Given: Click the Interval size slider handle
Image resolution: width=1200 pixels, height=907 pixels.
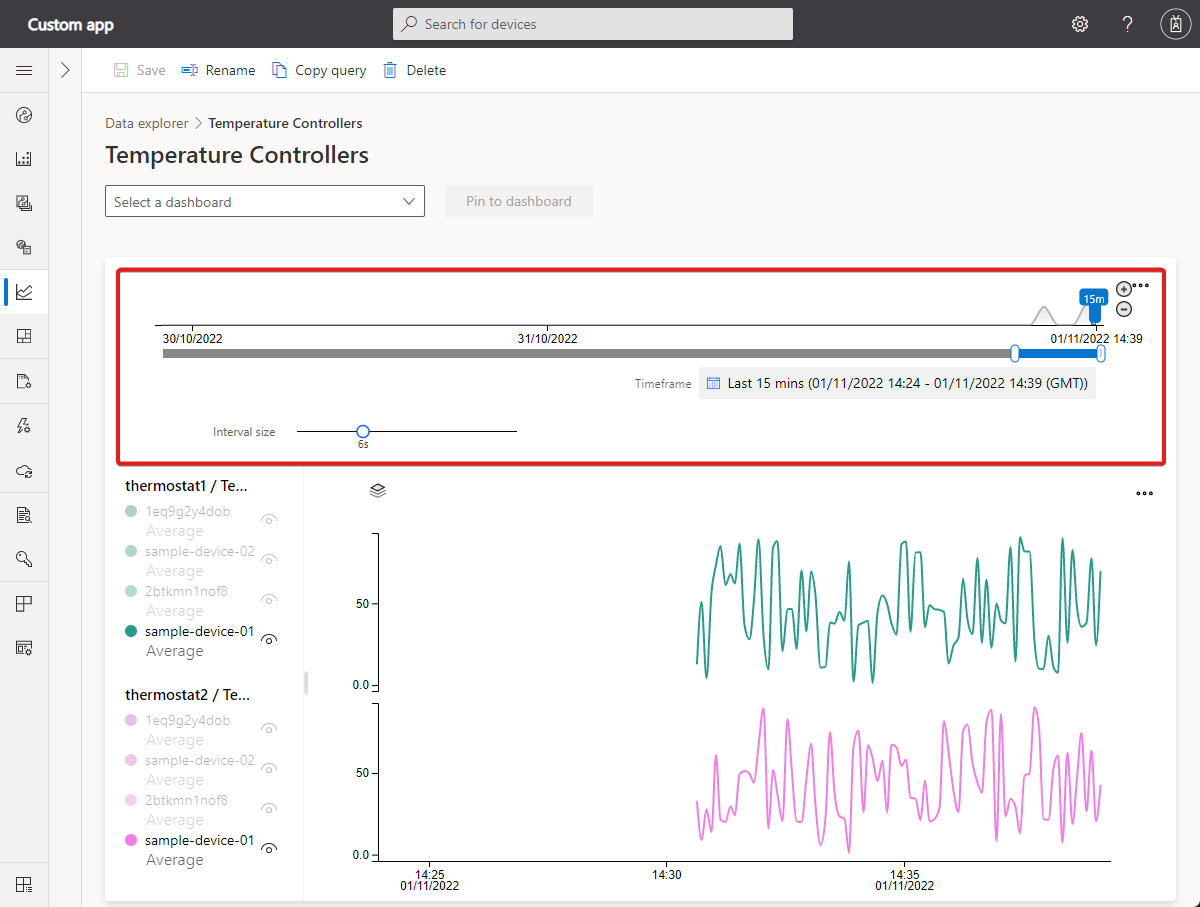Looking at the screenshot, I should click(x=363, y=431).
